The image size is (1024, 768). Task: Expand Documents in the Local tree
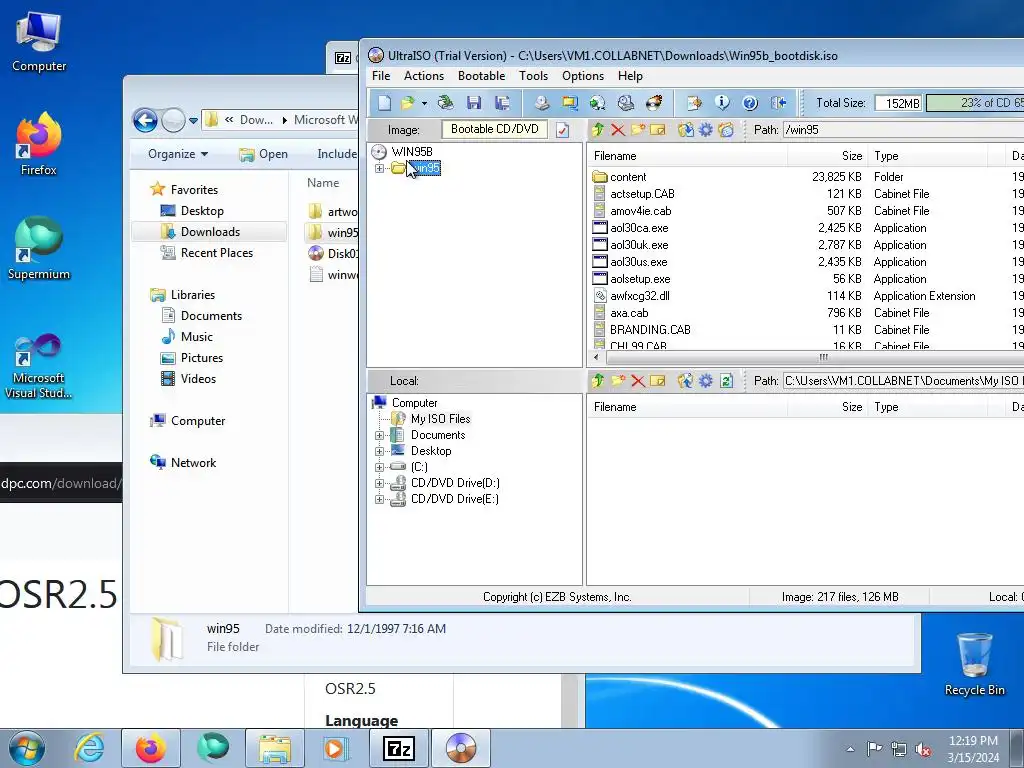379,435
